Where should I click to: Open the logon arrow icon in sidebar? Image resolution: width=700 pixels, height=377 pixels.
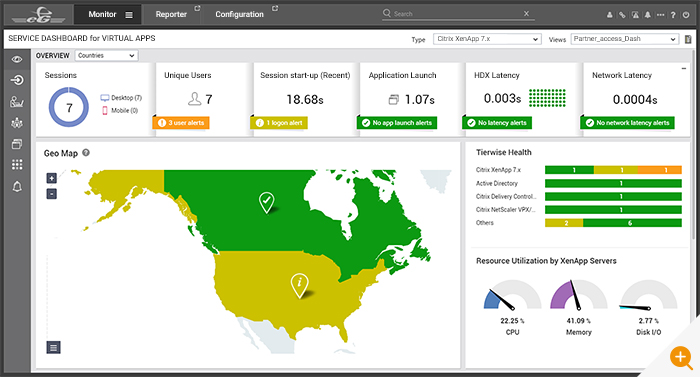17,80
